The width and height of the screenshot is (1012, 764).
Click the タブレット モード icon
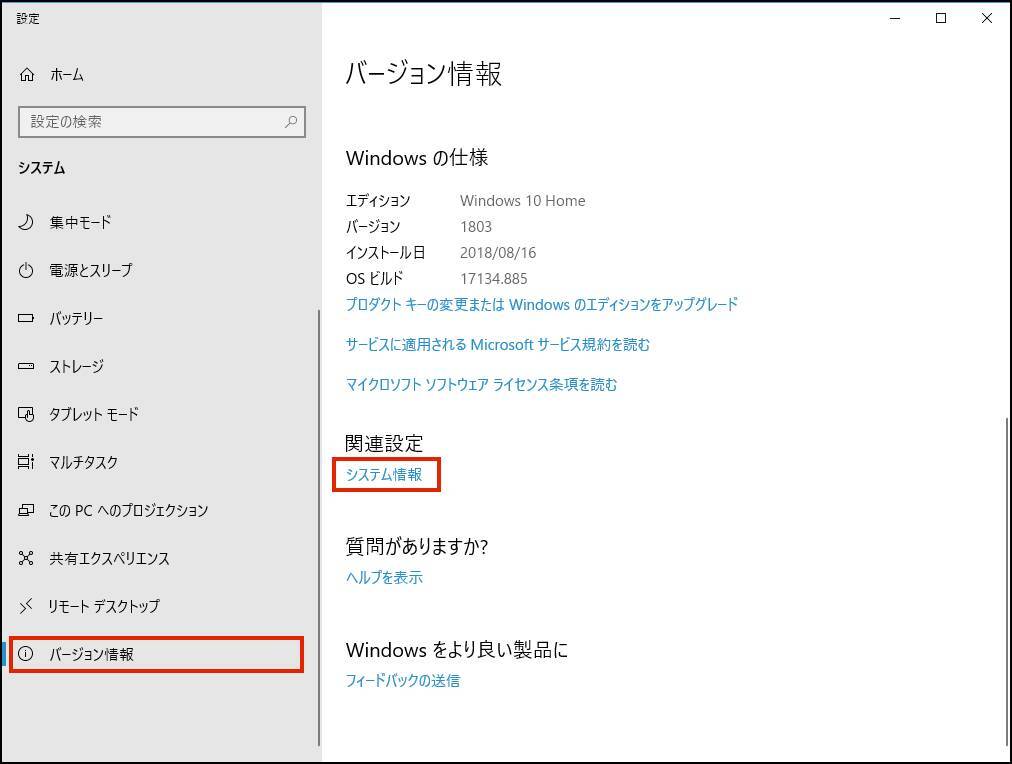pyautogui.click(x=27, y=414)
